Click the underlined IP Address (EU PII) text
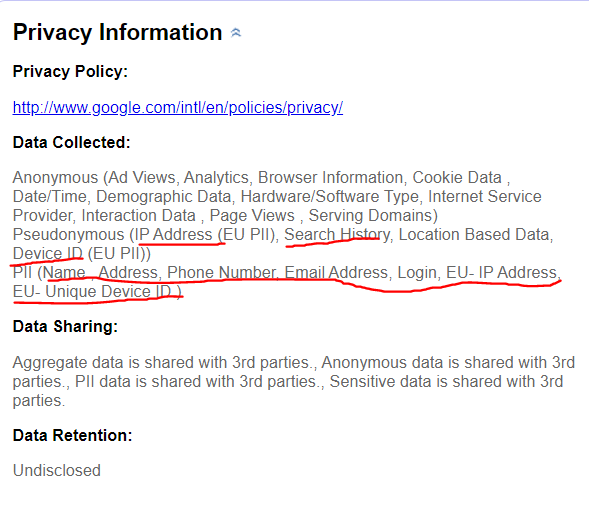Viewport: 589px width, 507px height. tap(205, 235)
